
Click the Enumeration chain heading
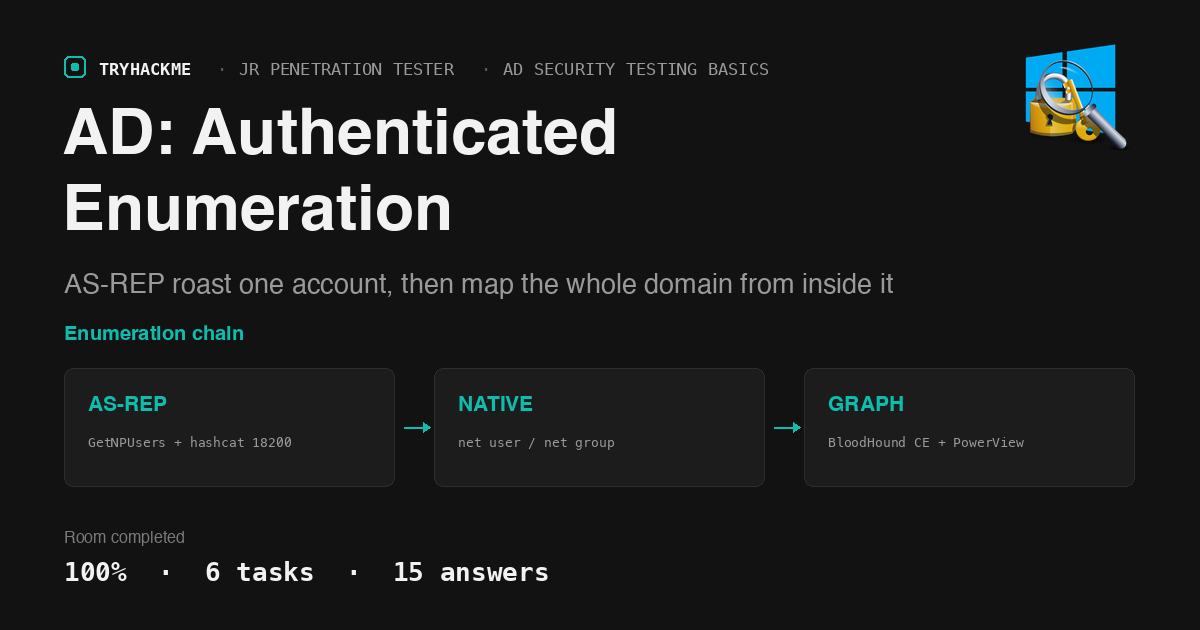click(x=154, y=333)
